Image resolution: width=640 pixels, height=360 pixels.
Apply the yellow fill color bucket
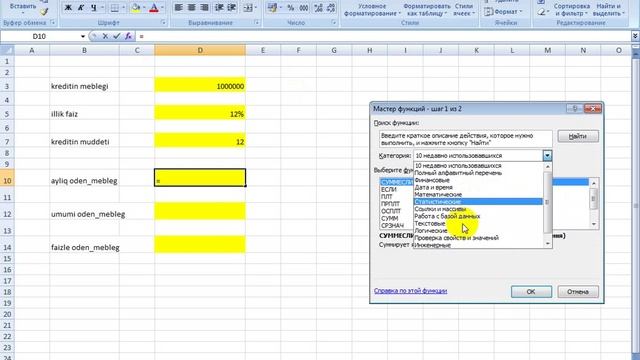tap(136, 8)
